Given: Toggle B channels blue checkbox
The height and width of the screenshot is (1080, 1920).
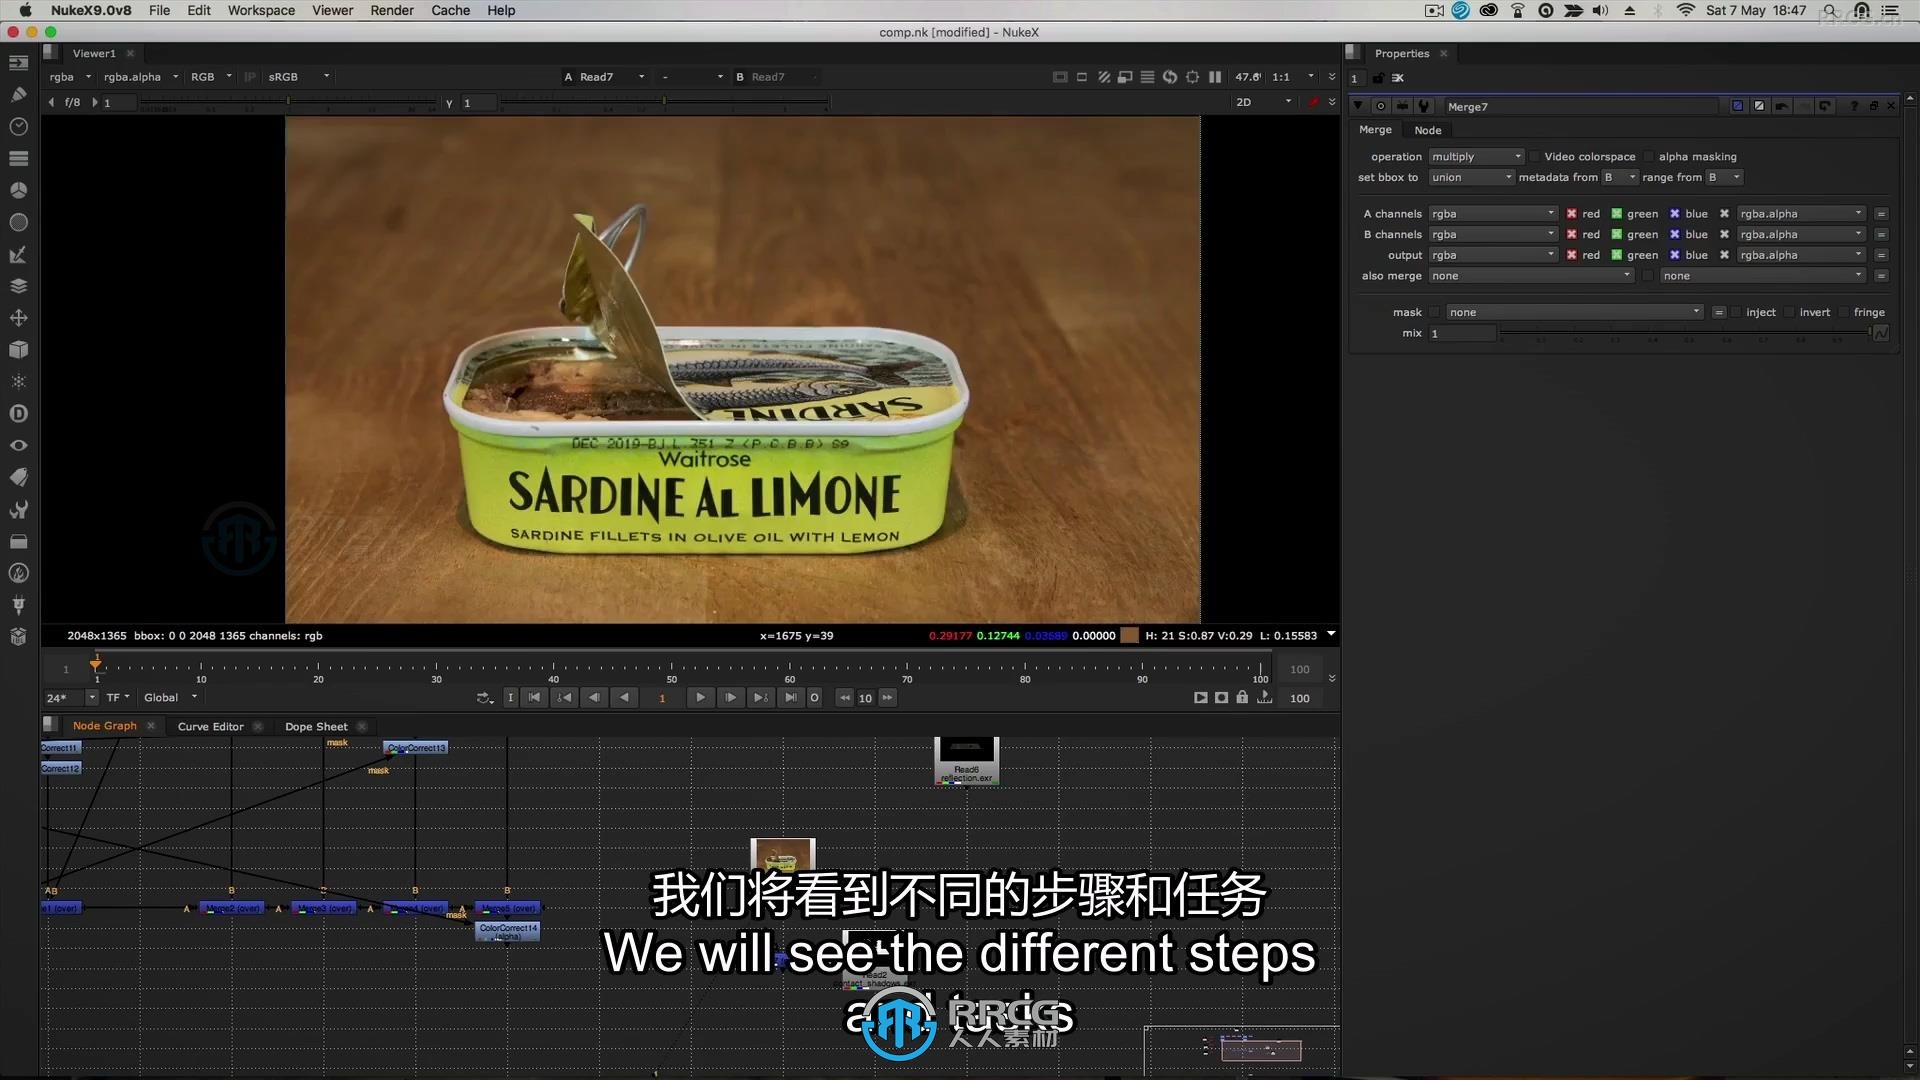Looking at the screenshot, I should tap(1675, 235).
